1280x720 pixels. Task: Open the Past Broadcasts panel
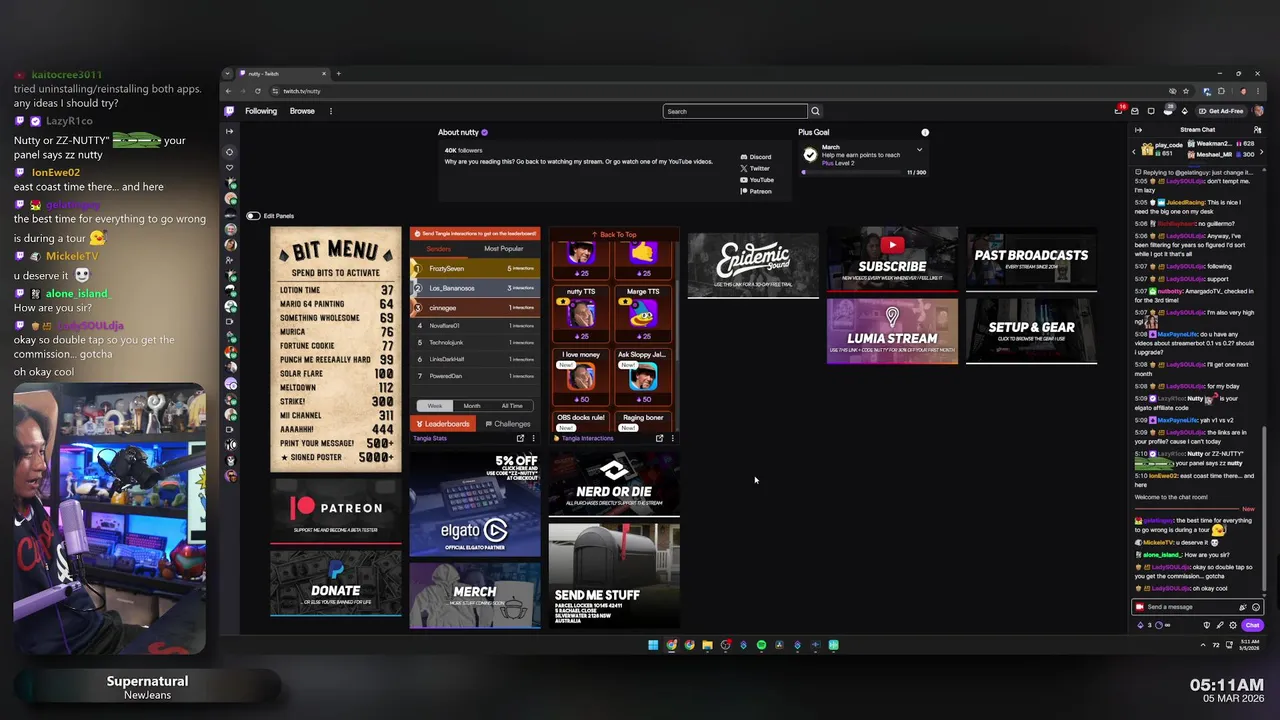tap(1031, 259)
